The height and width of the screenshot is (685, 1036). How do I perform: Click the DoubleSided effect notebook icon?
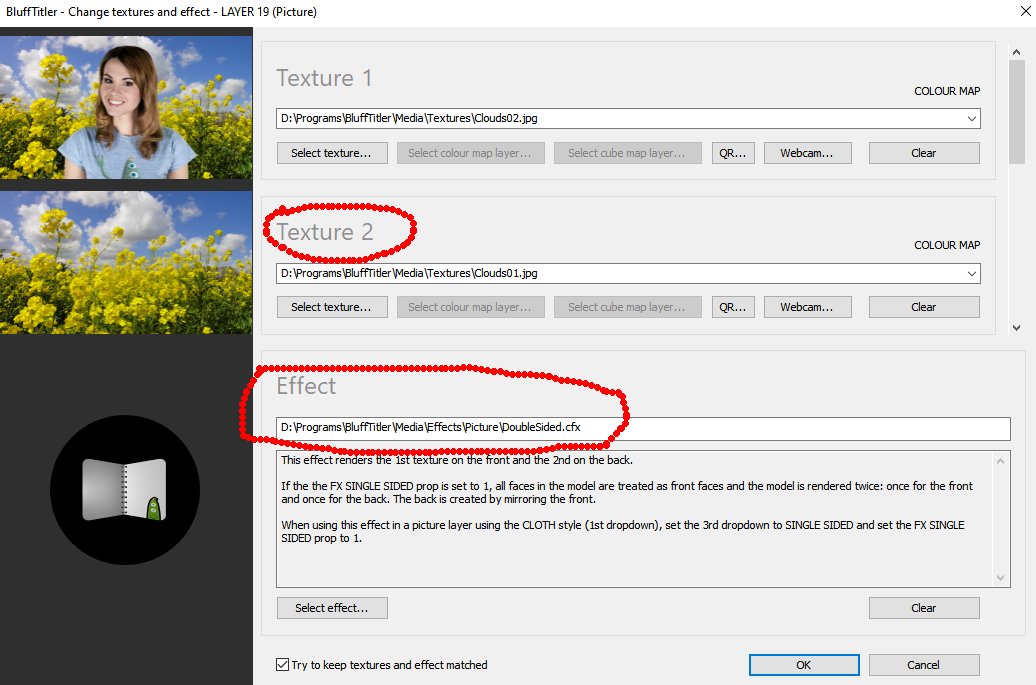tap(125, 489)
